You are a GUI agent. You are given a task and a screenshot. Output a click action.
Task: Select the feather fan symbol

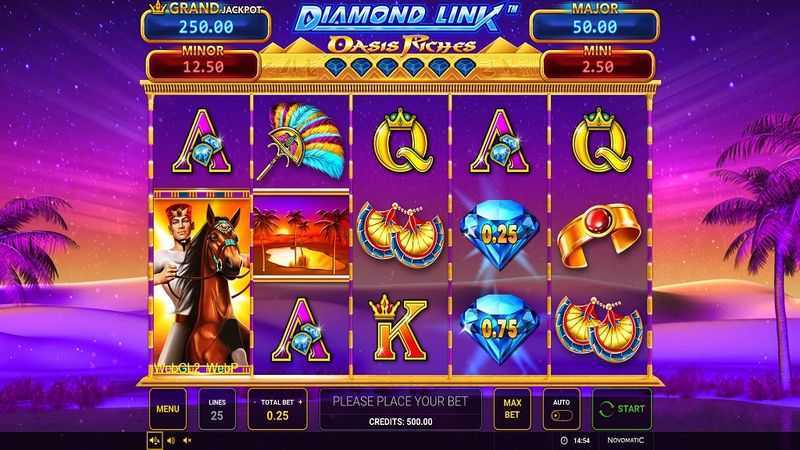click(301, 141)
